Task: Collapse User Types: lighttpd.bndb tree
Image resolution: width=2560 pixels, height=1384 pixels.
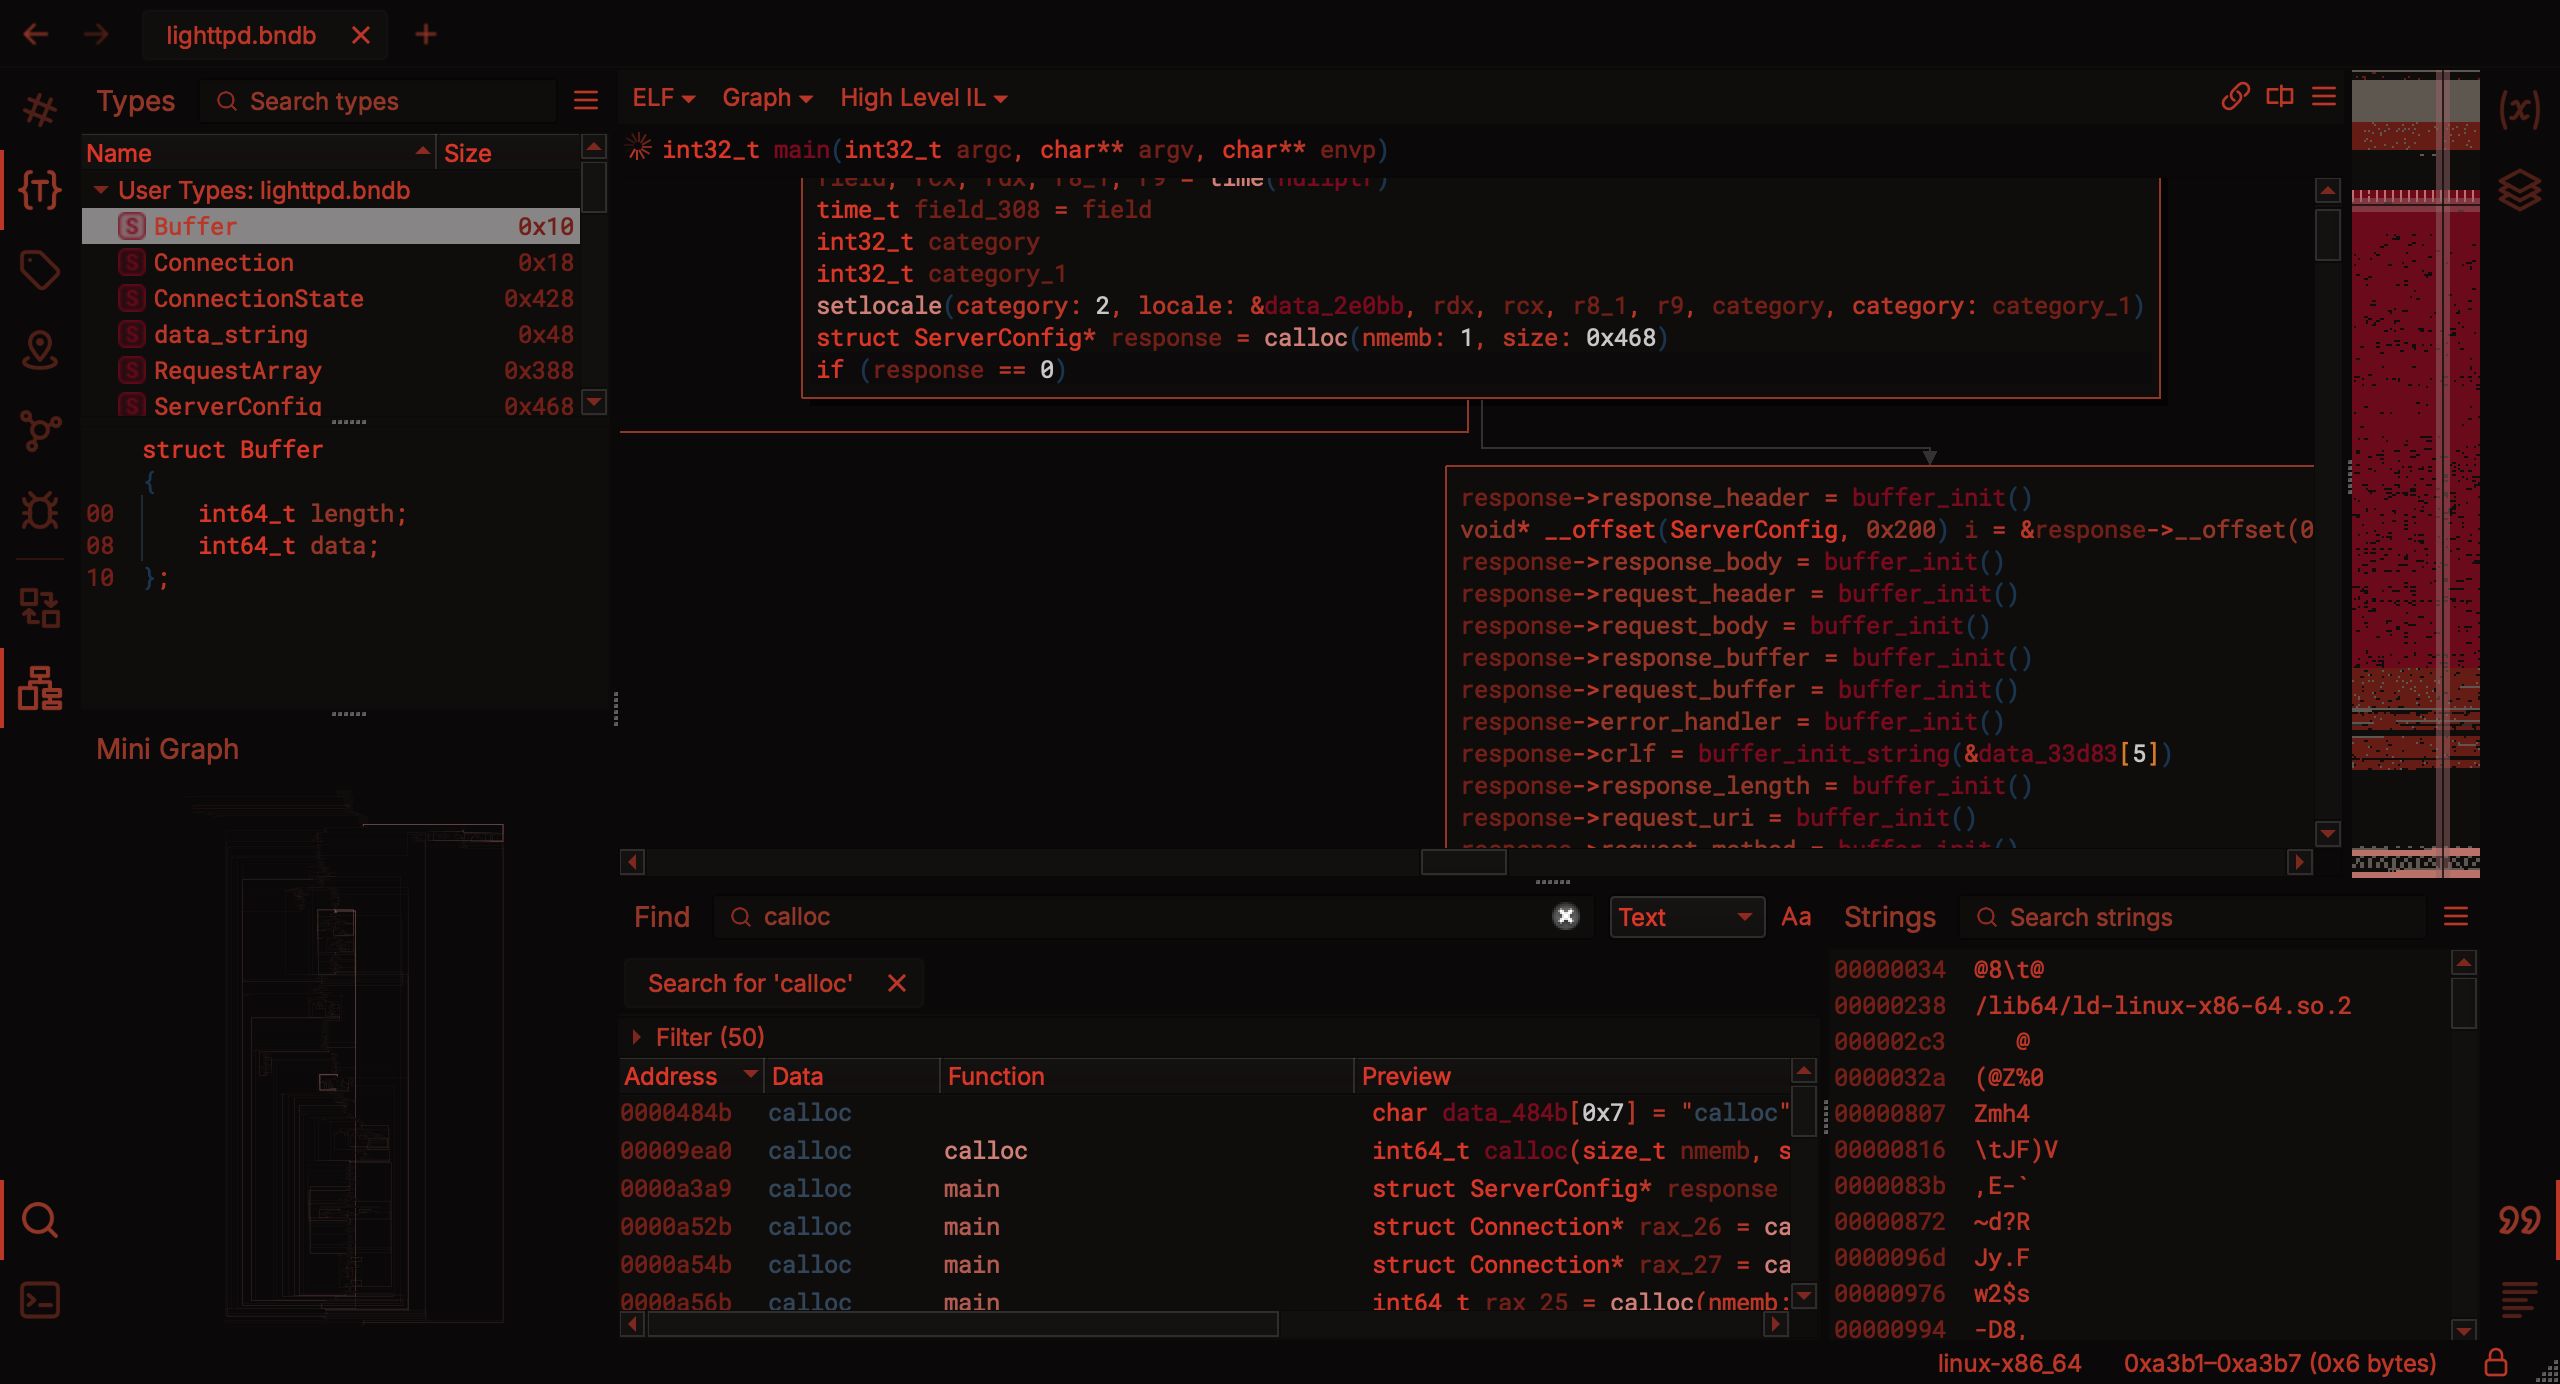Action: click(x=101, y=190)
